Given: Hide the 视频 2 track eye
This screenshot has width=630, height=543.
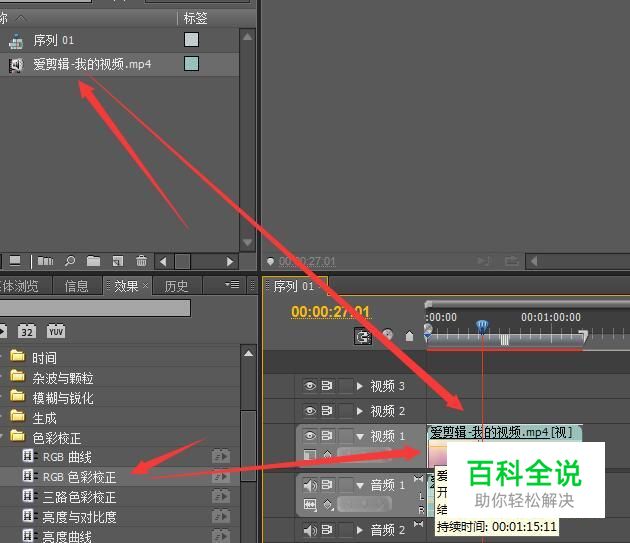Looking at the screenshot, I should [310, 411].
